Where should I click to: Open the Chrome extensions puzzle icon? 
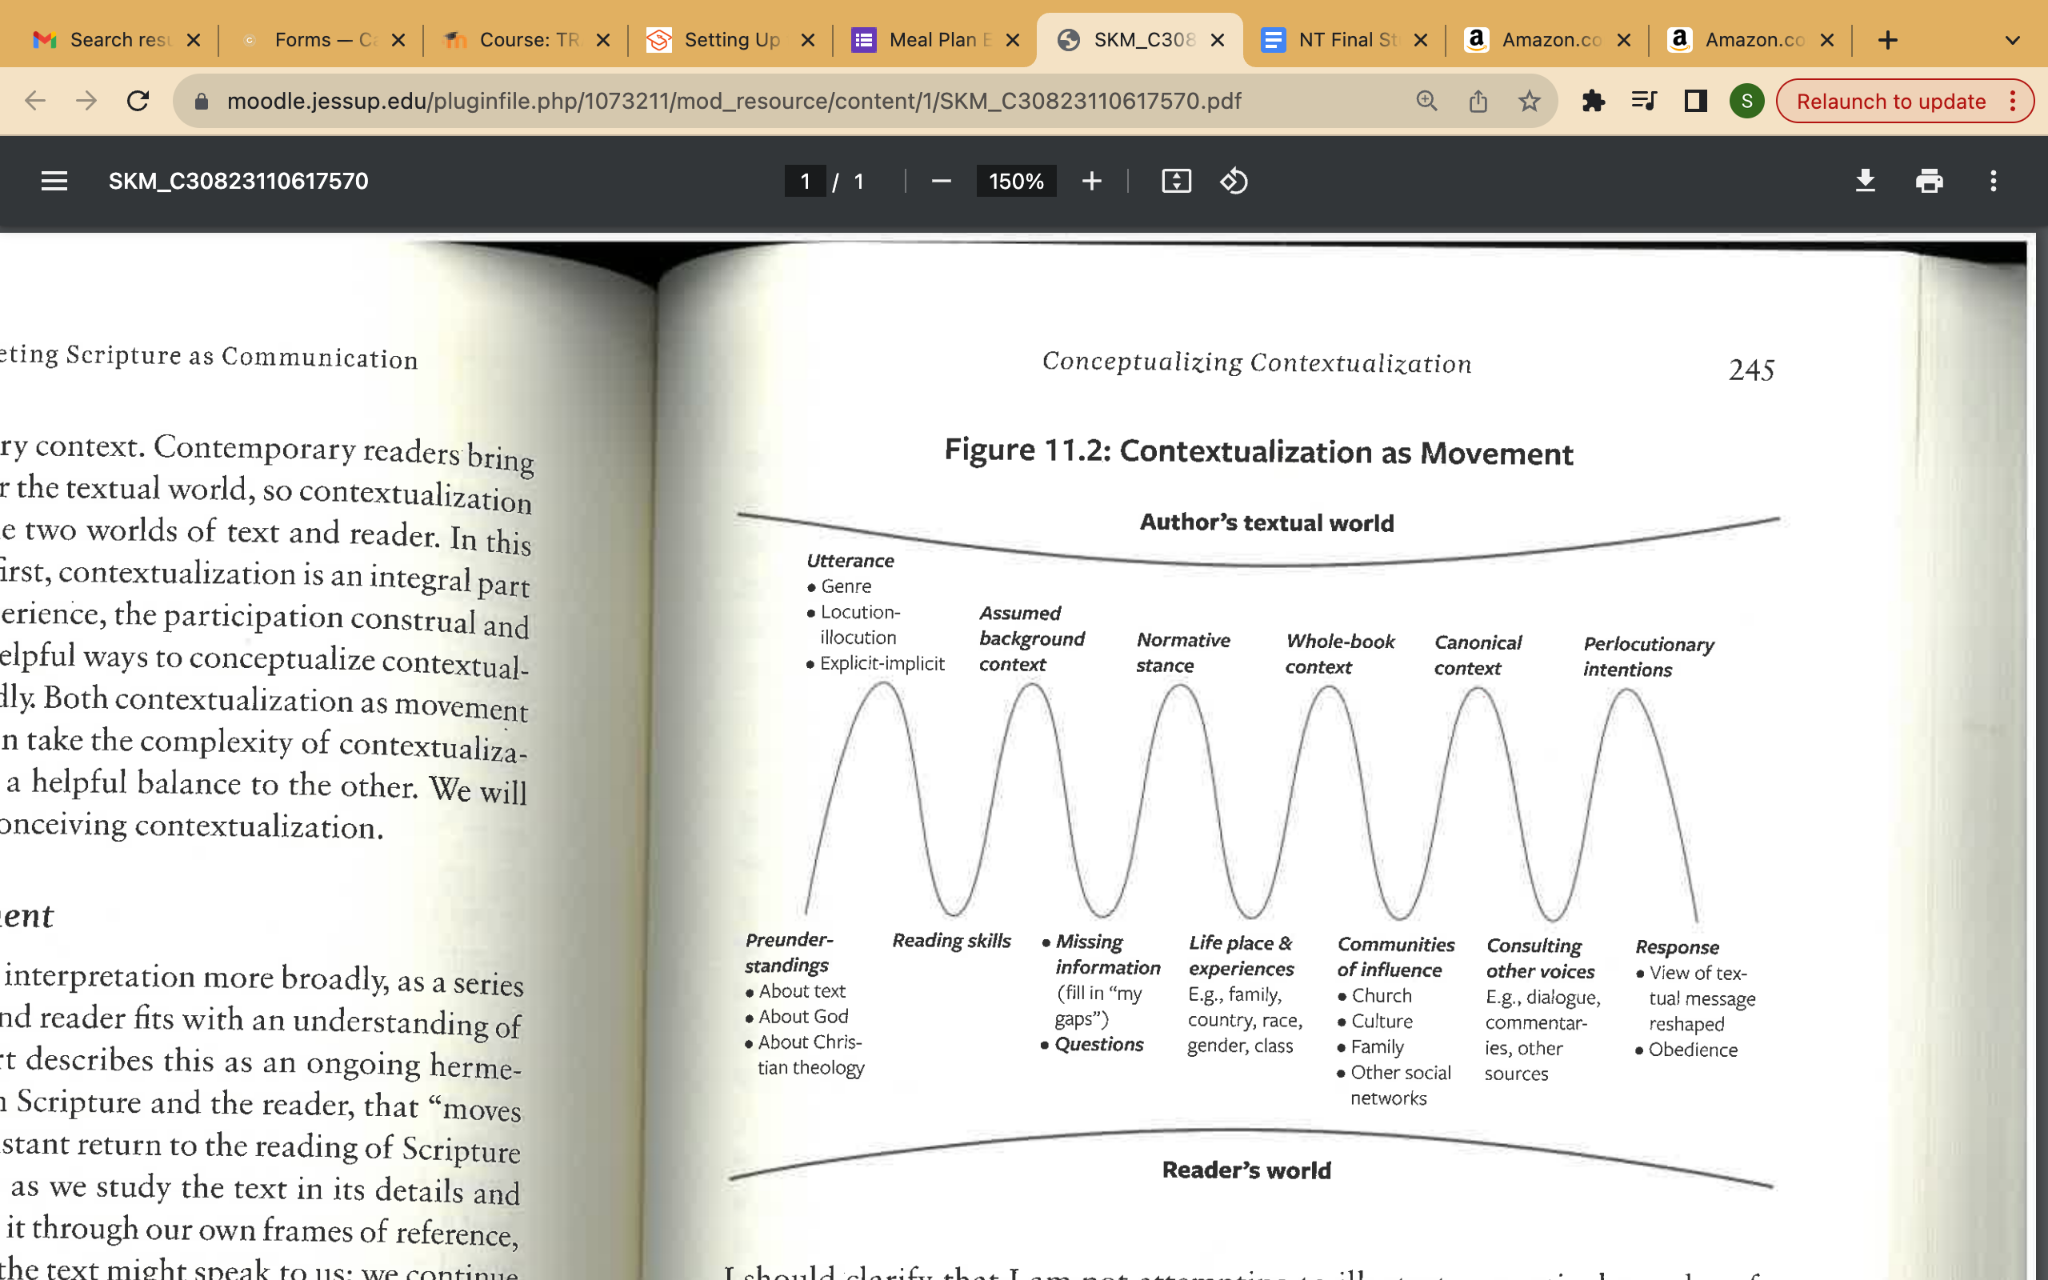pos(1593,101)
